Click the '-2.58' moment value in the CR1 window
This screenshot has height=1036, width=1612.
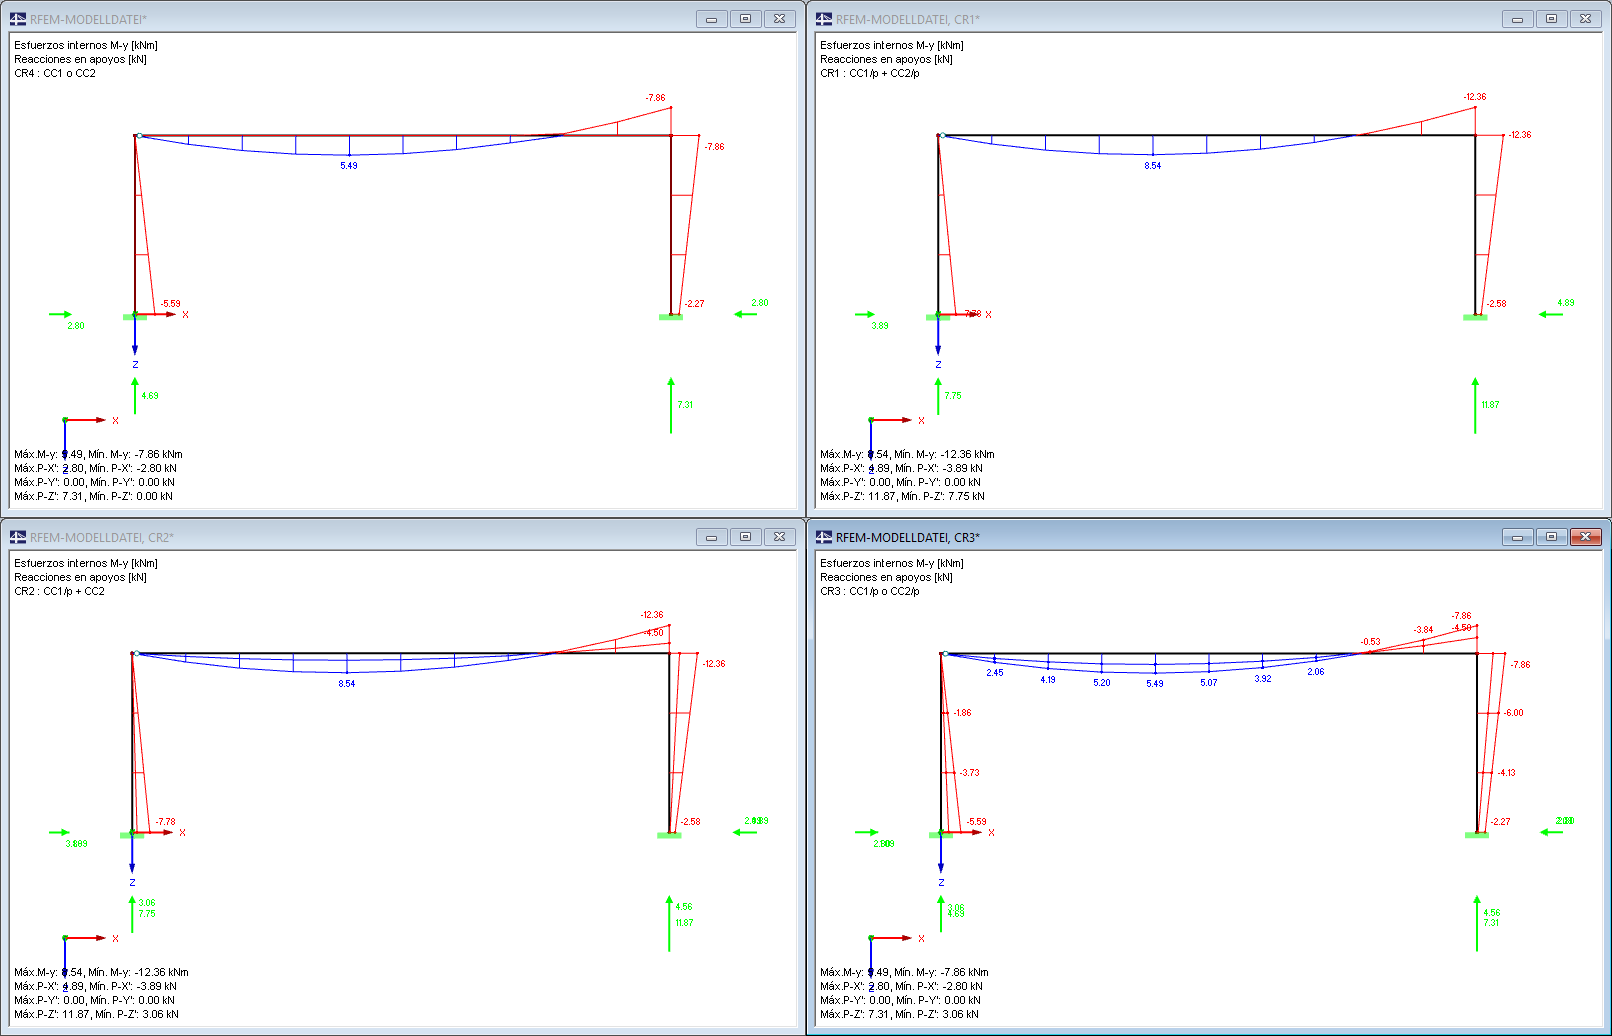pos(1496,304)
